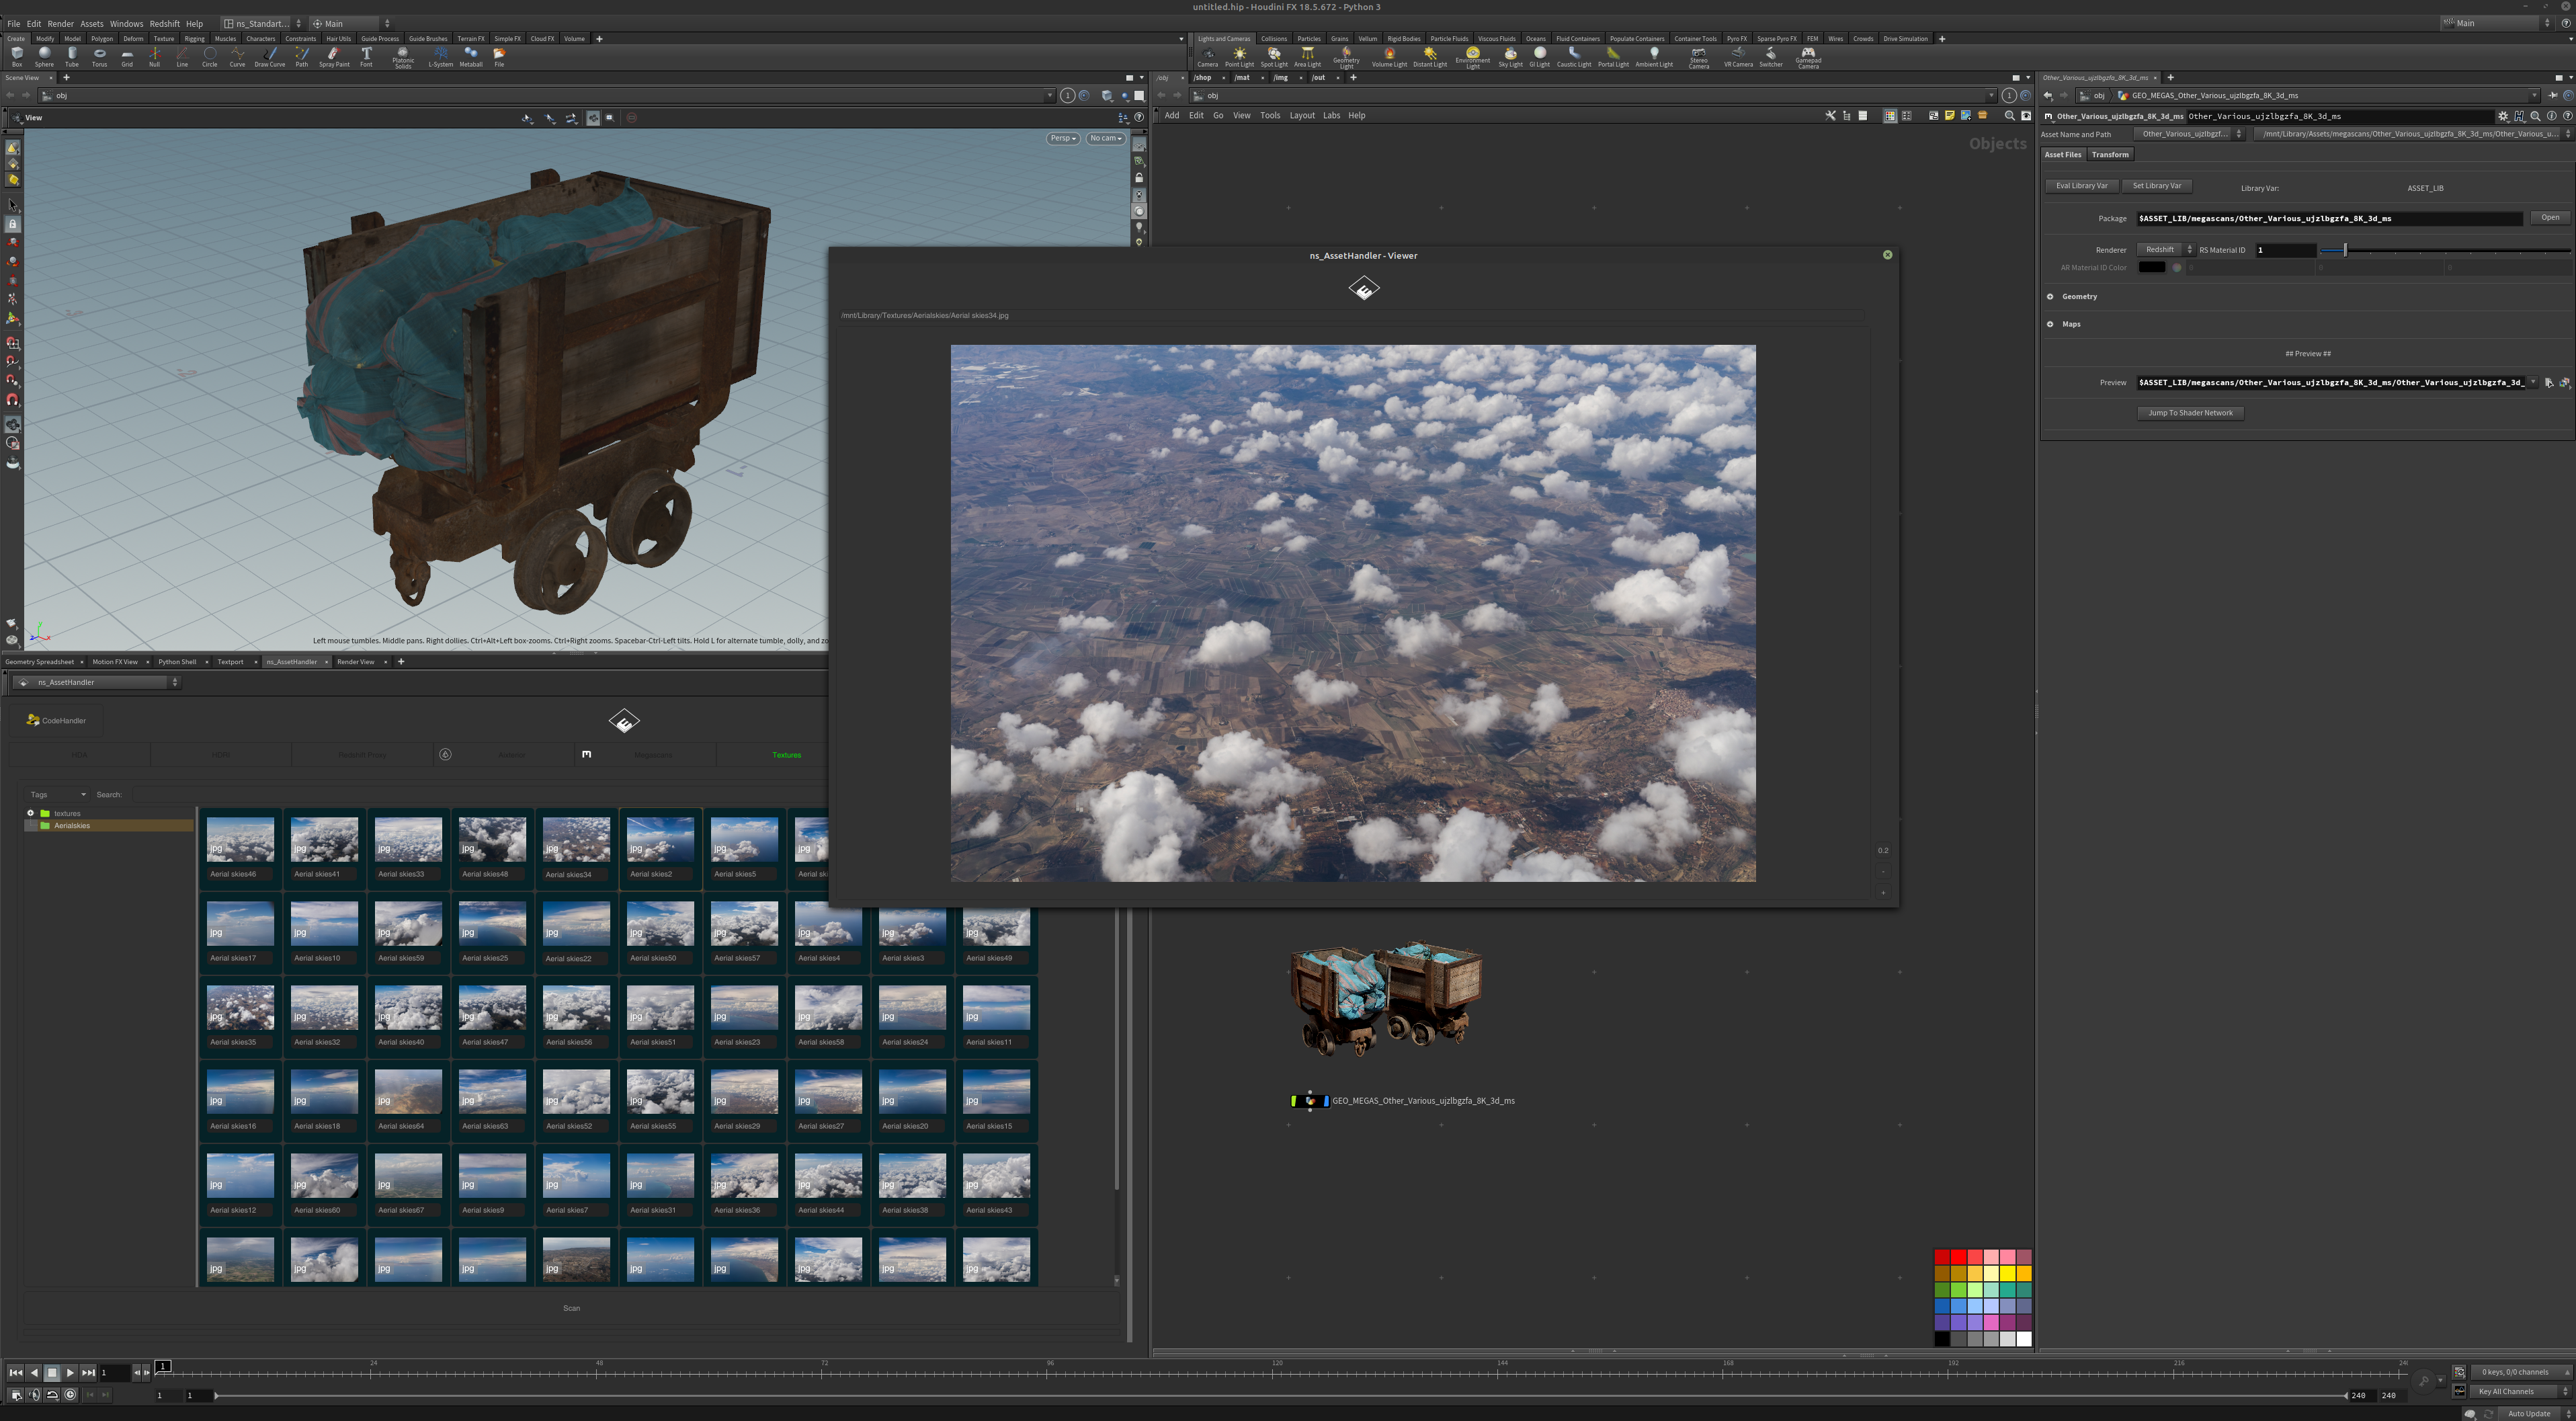The height and width of the screenshot is (1421, 2576).
Task: Select the CodeHandler icon button
Action: tap(56, 720)
